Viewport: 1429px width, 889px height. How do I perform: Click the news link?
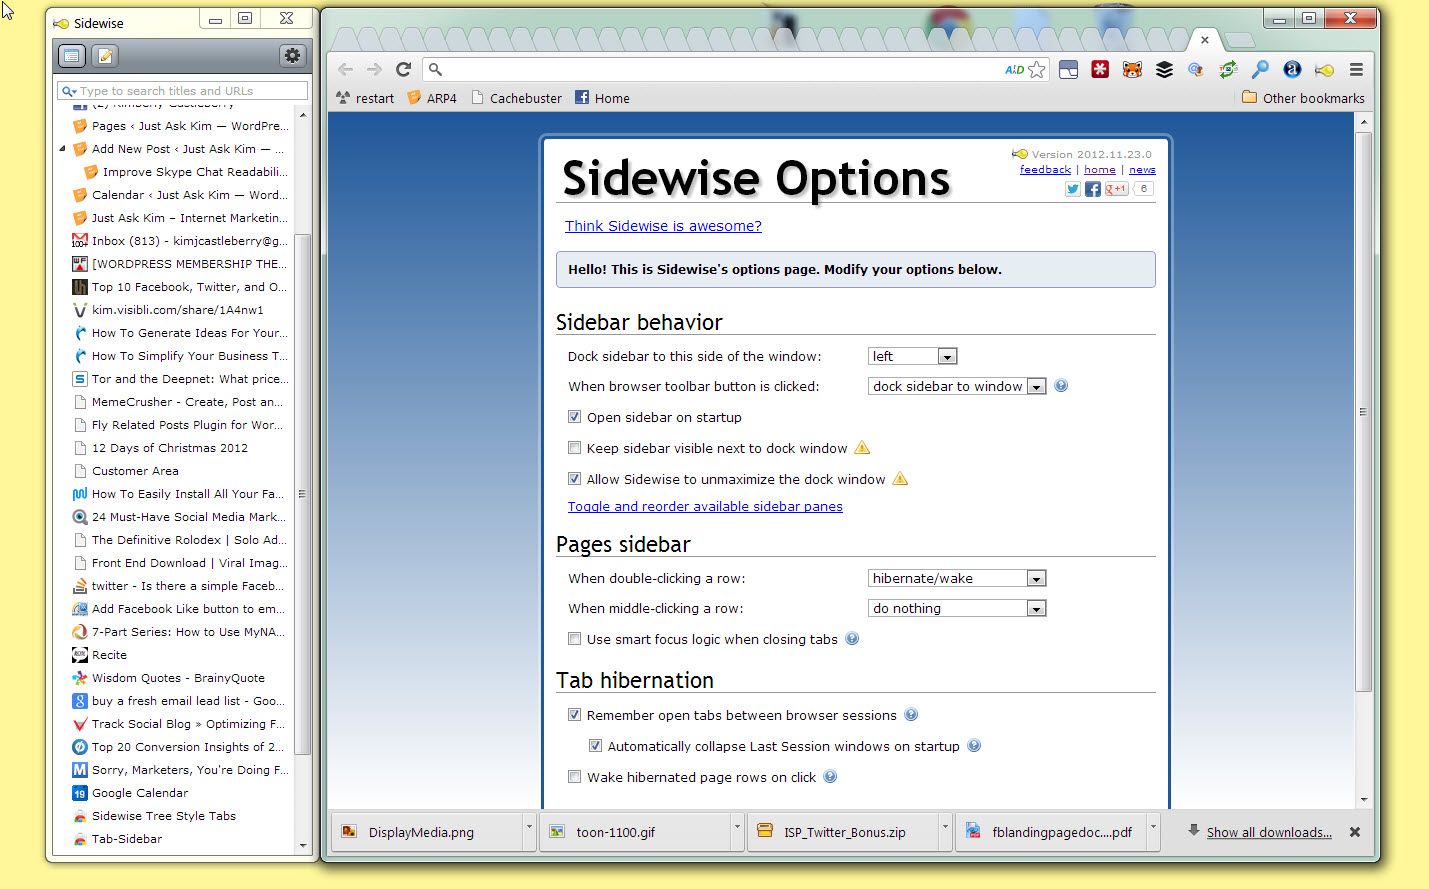1142,170
